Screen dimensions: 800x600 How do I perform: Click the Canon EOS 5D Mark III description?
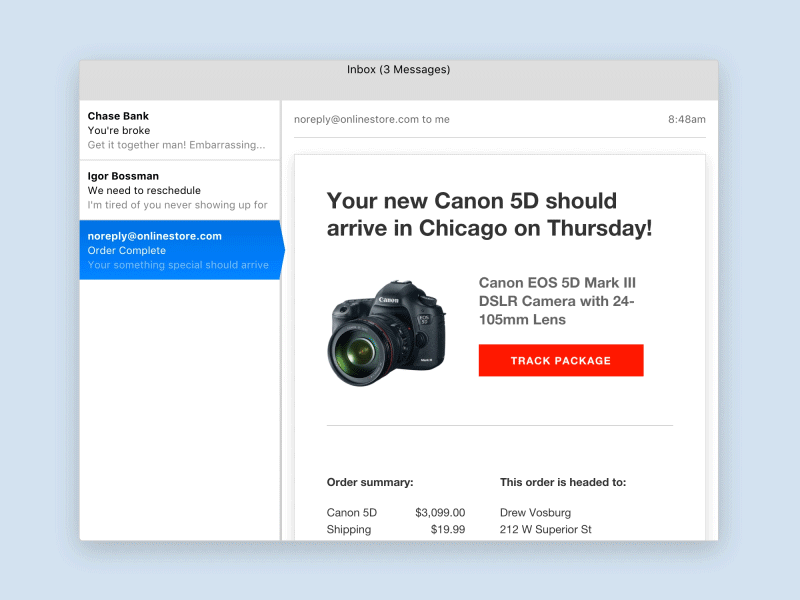point(559,300)
